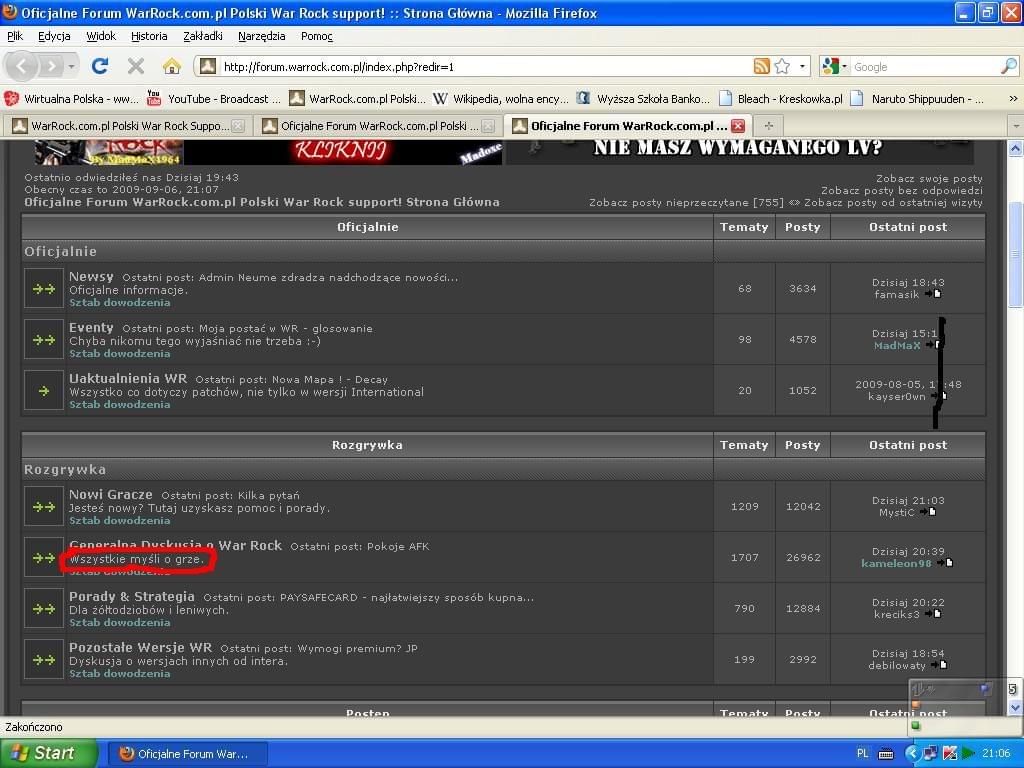Image resolution: width=1024 pixels, height=768 pixels.
Task: Open the Plik menu
Action: click(15, 37)
